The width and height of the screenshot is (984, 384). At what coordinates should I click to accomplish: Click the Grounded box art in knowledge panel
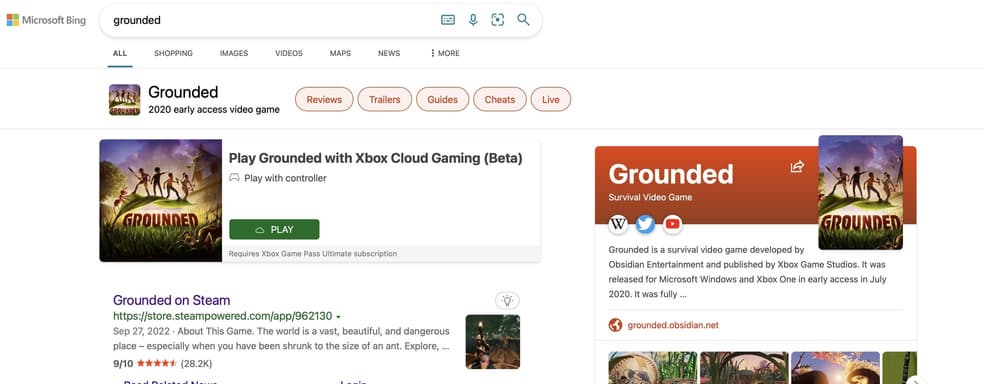(x=860, y=193)
